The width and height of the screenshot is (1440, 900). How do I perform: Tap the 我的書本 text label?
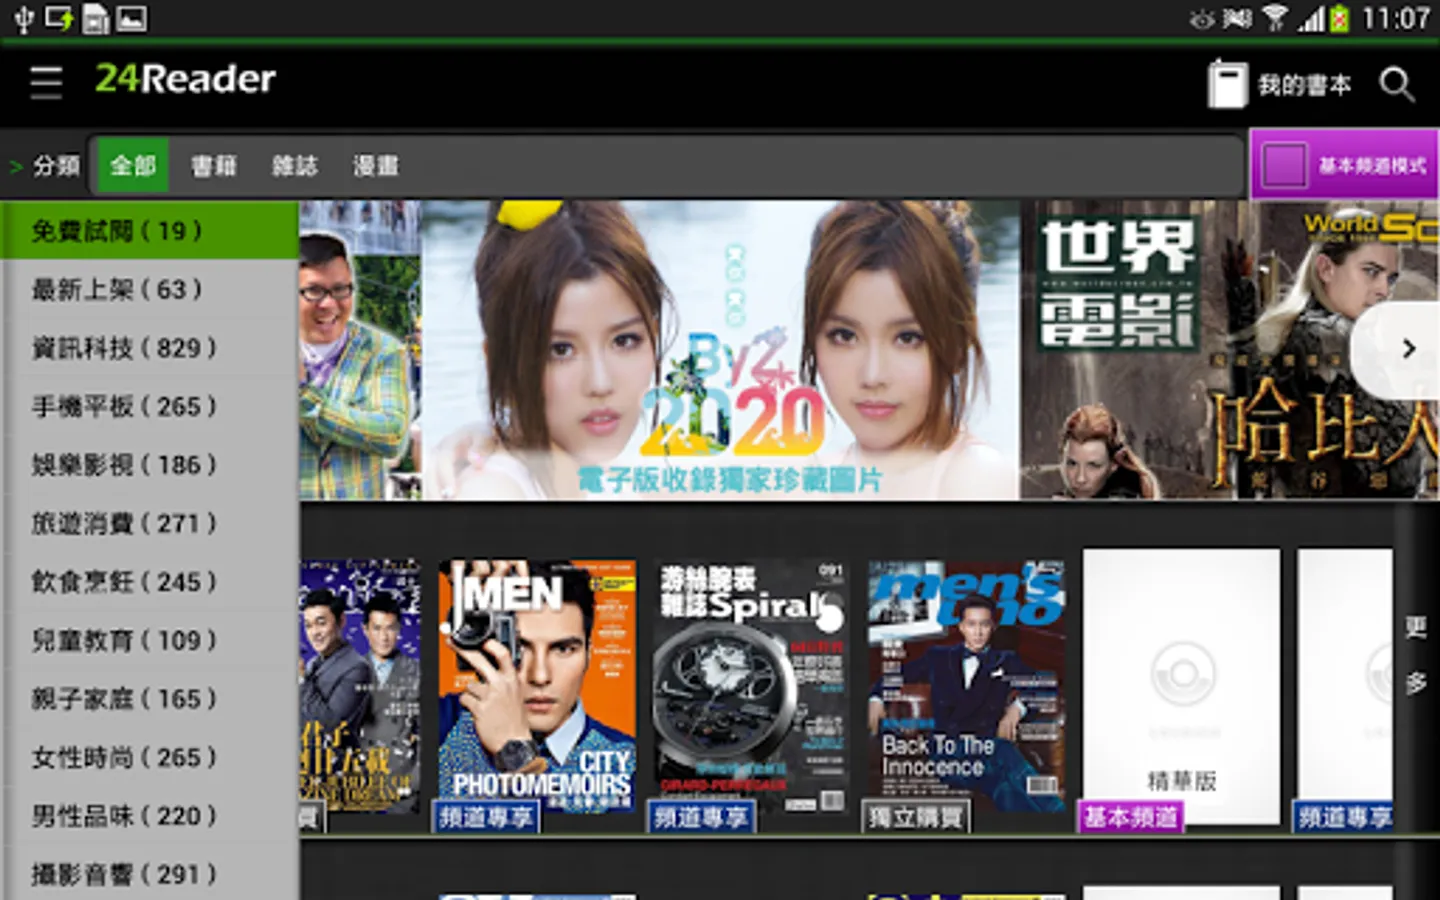tap(1304, 85)
